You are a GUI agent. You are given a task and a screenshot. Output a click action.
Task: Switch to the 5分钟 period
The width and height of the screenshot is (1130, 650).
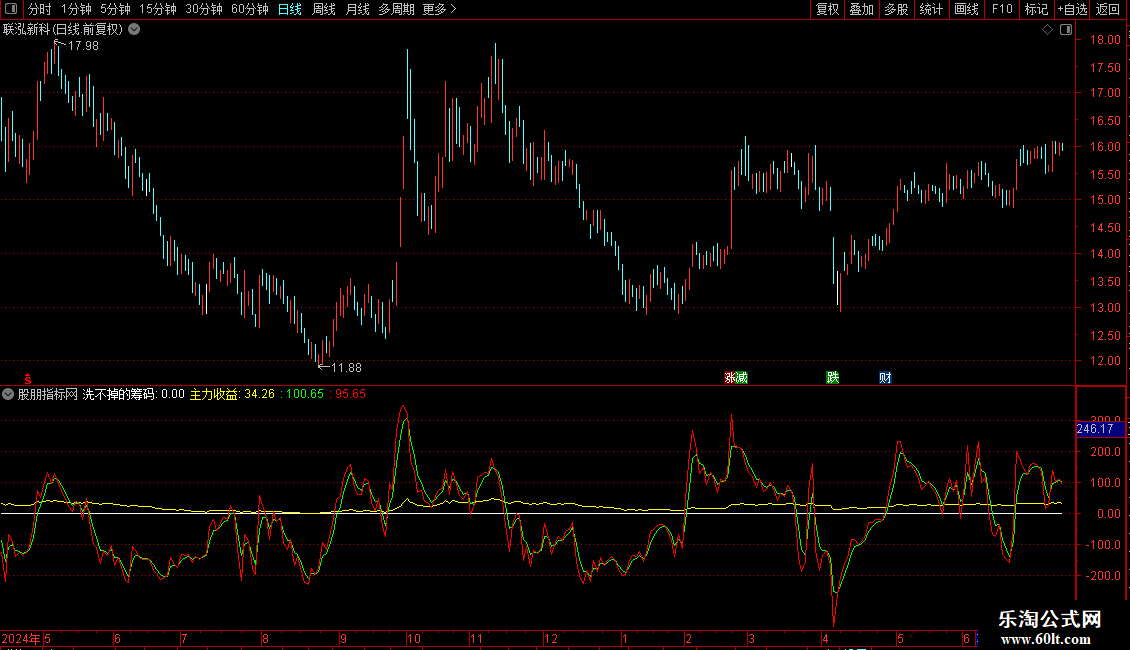click(115, 9)
